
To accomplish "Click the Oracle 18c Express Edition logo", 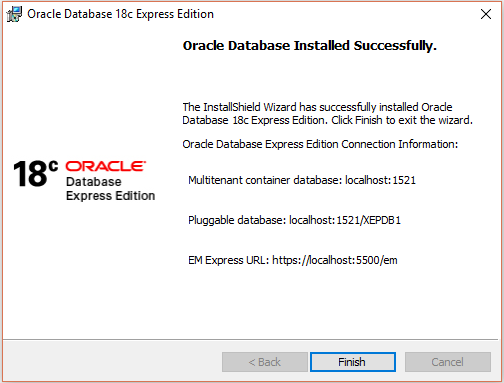I will 84,180.
